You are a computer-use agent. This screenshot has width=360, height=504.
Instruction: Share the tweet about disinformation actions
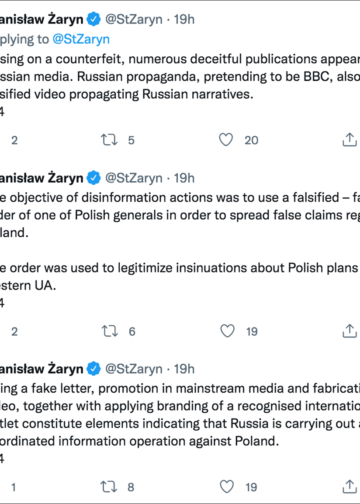click(x=349, y=331)
